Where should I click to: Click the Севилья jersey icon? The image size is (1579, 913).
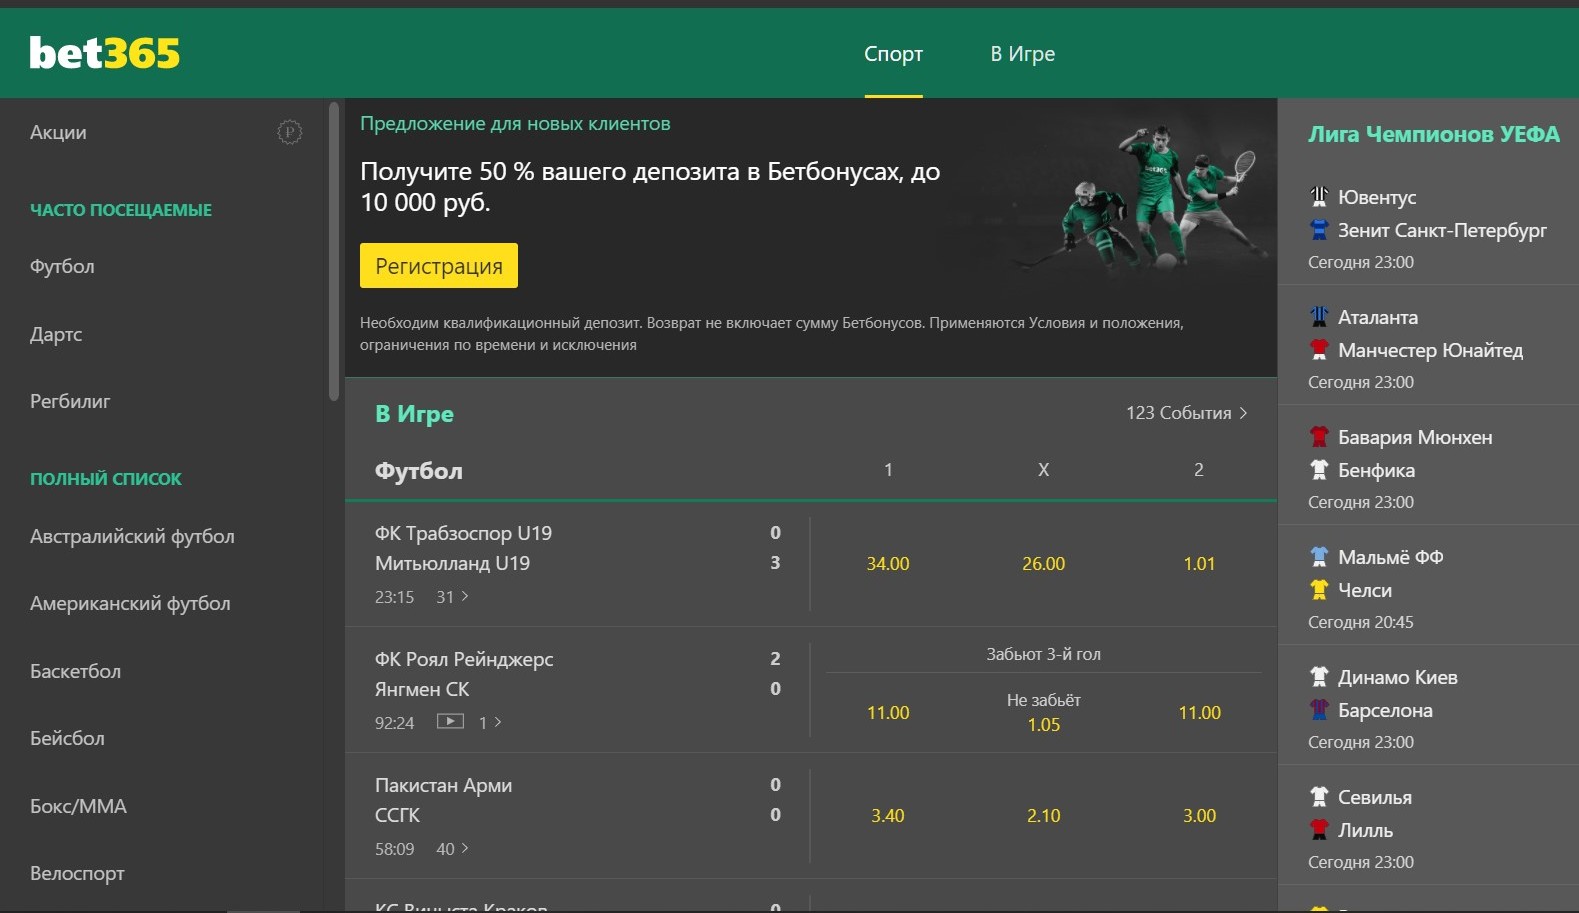(1319, 797)
